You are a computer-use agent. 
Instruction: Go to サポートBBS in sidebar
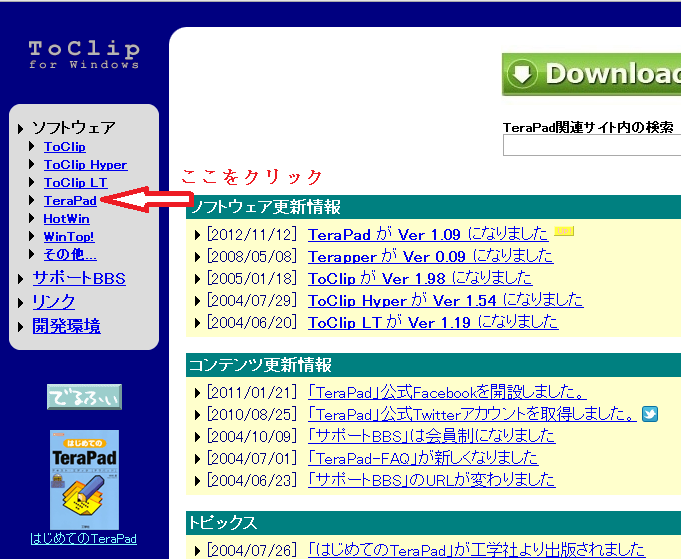[x=79, y=278]
